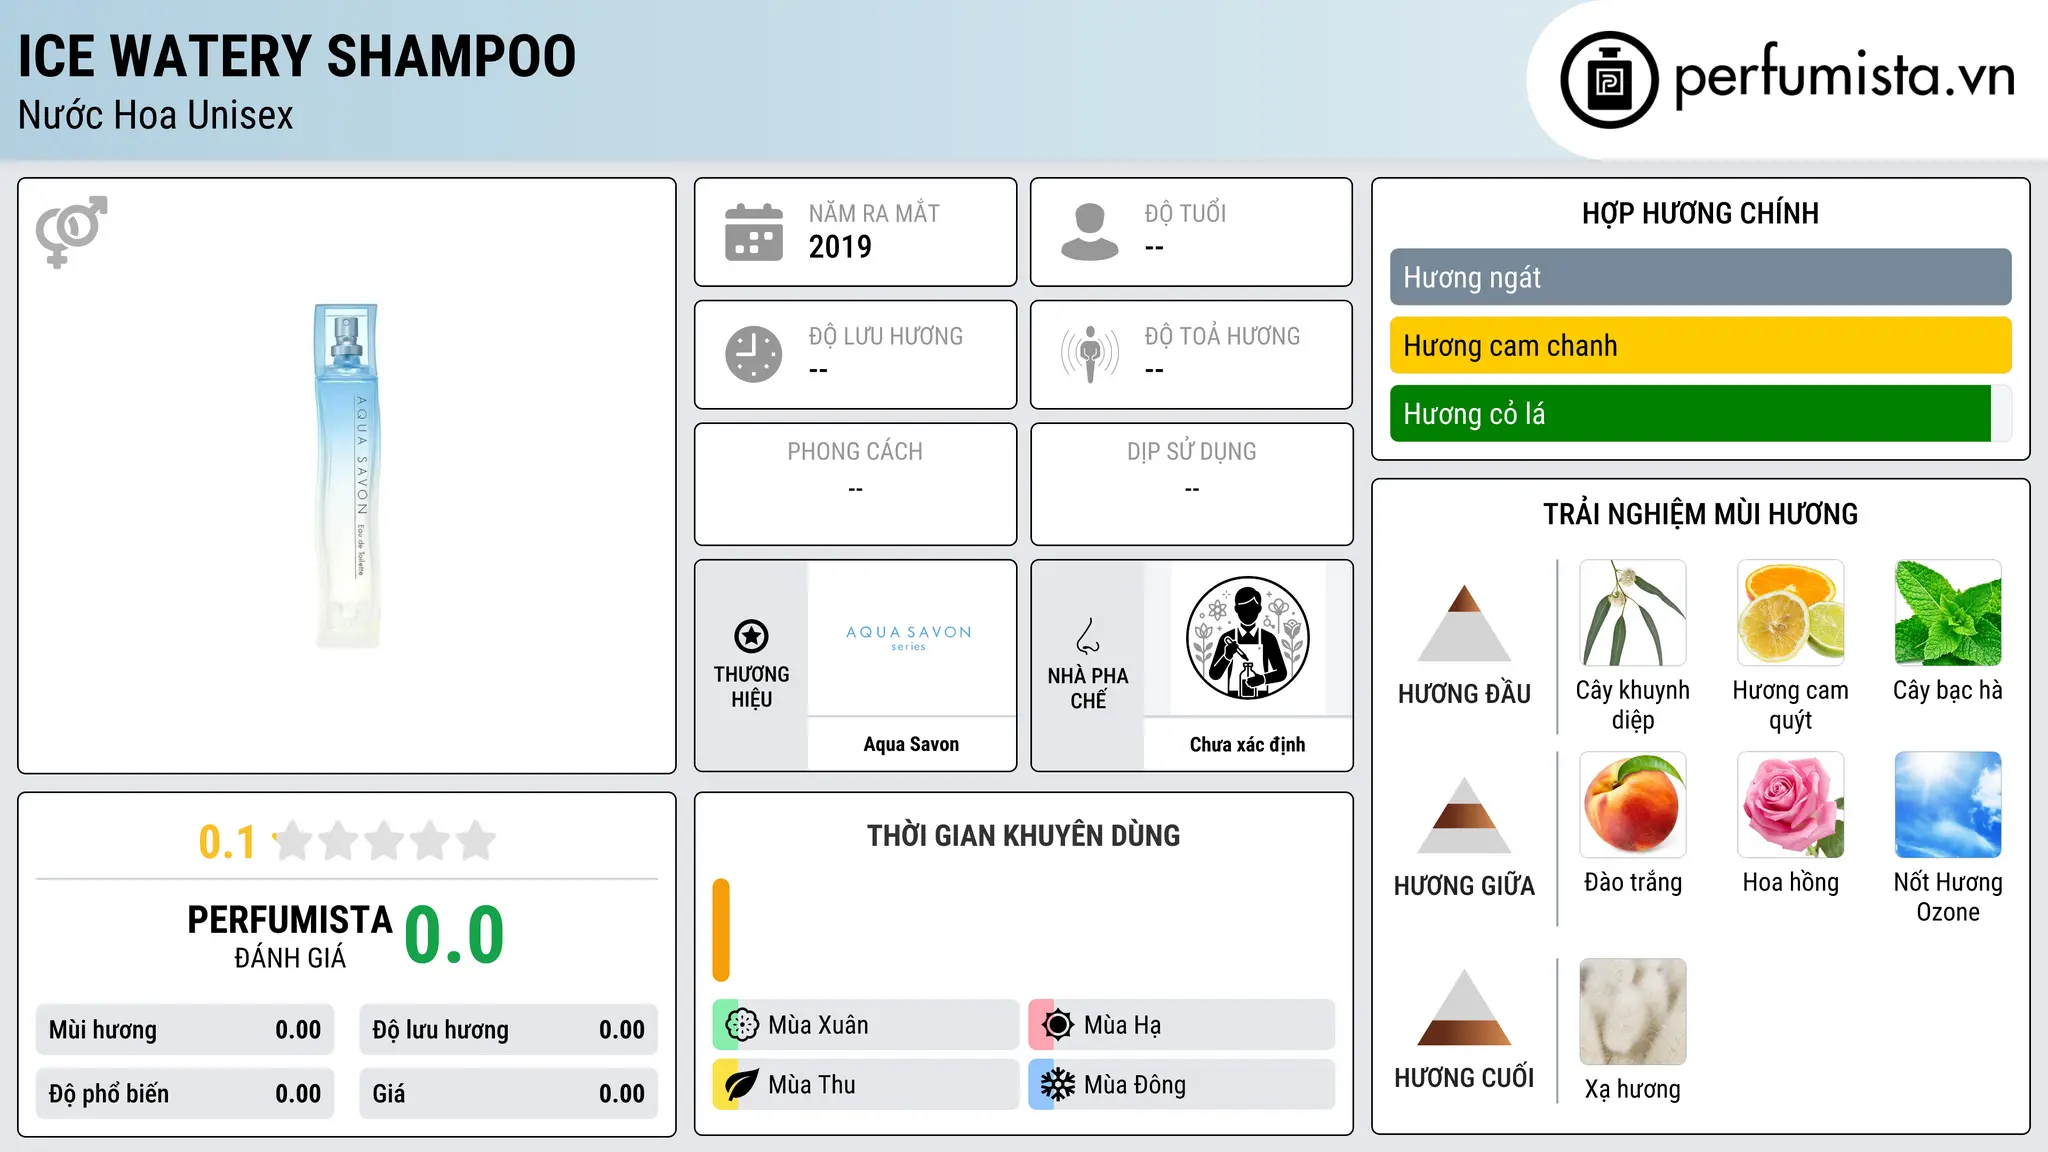The width and height of the screenshot is (2048, 1152).
Task: Select the Mùa Hạ season button
Action: coord(1181,1025)
